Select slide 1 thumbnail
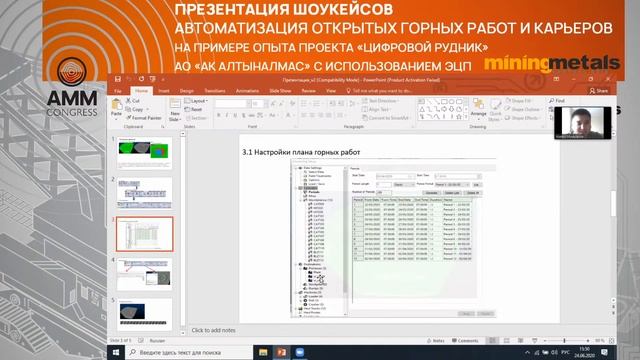Screen dimensions: 640x360 coord(144,153)
